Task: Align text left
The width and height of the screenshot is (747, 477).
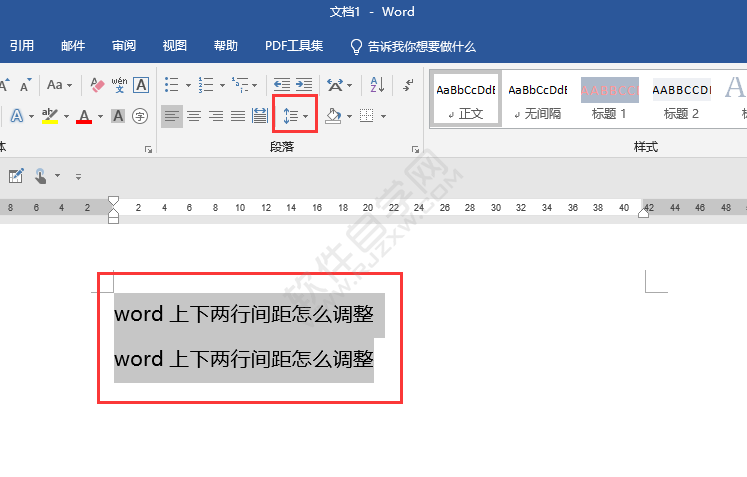Action: pos(172,116)
